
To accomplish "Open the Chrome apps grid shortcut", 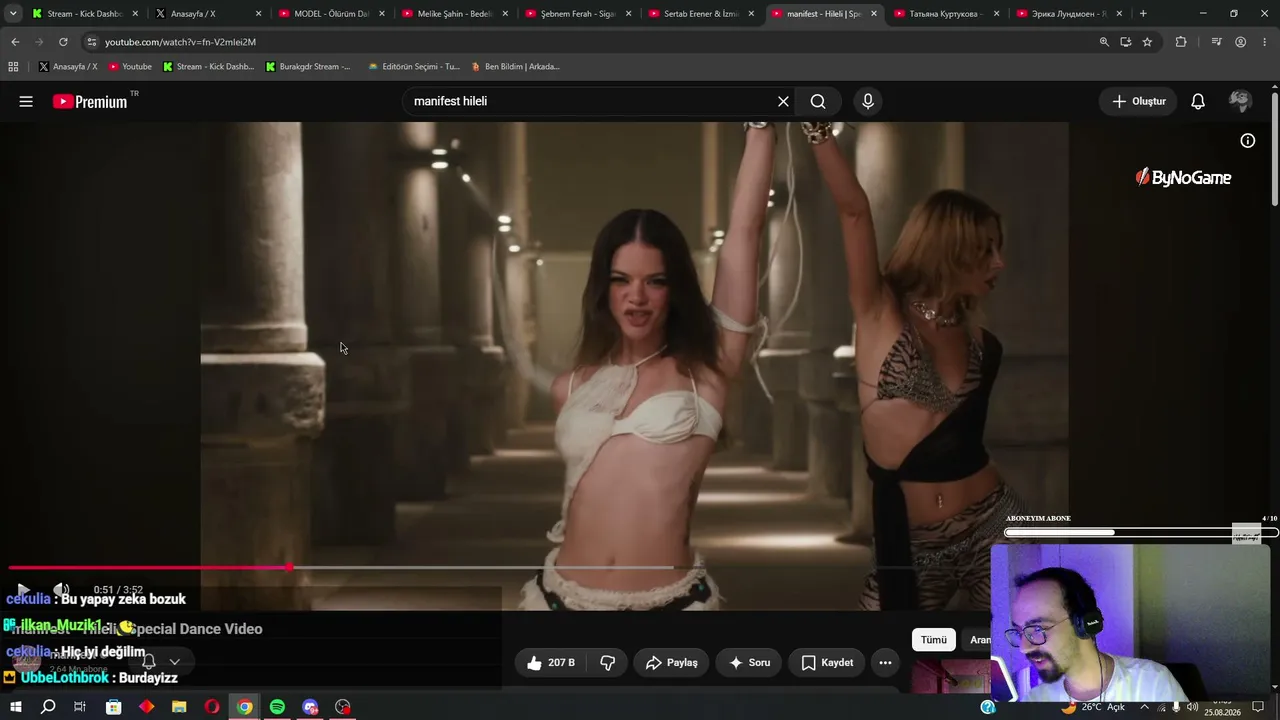I will [13, 67].
